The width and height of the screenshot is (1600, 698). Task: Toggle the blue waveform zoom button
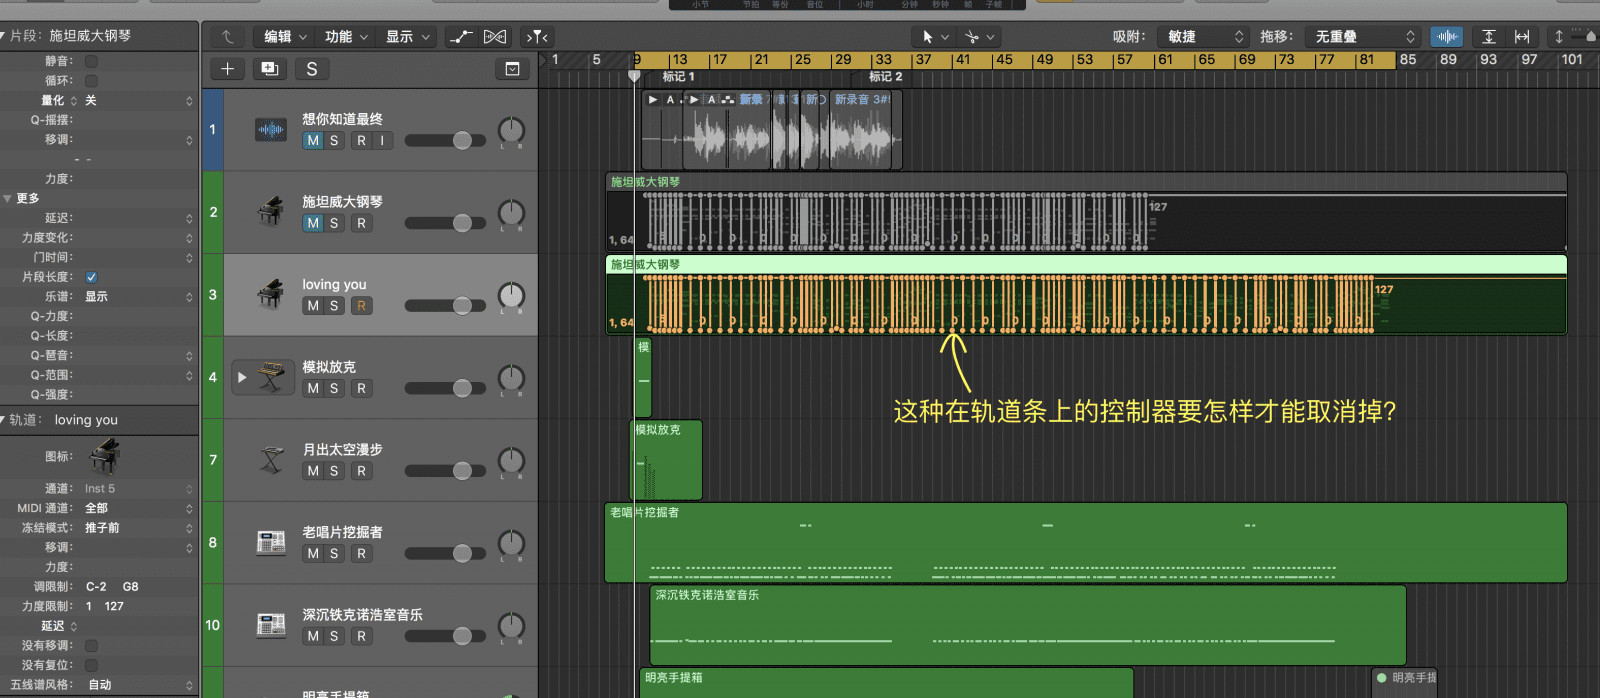point(1446,37)
